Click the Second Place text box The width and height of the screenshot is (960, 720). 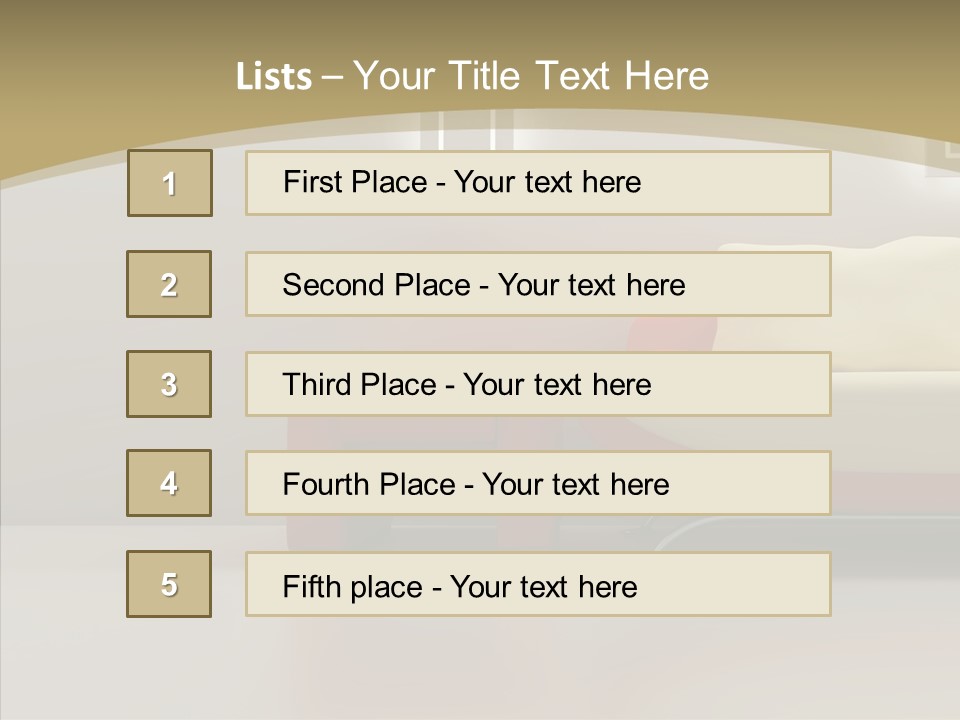[x=538, y=284]
